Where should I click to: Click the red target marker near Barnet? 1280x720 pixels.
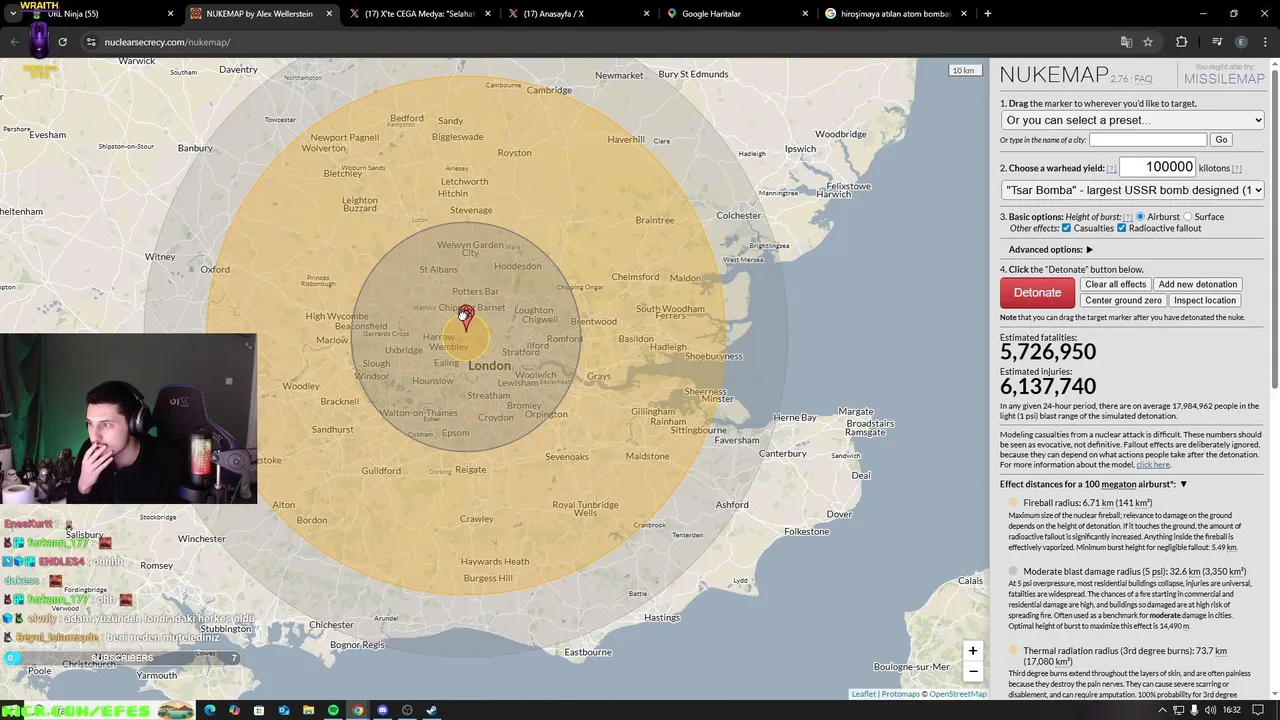tap(465, 318)
